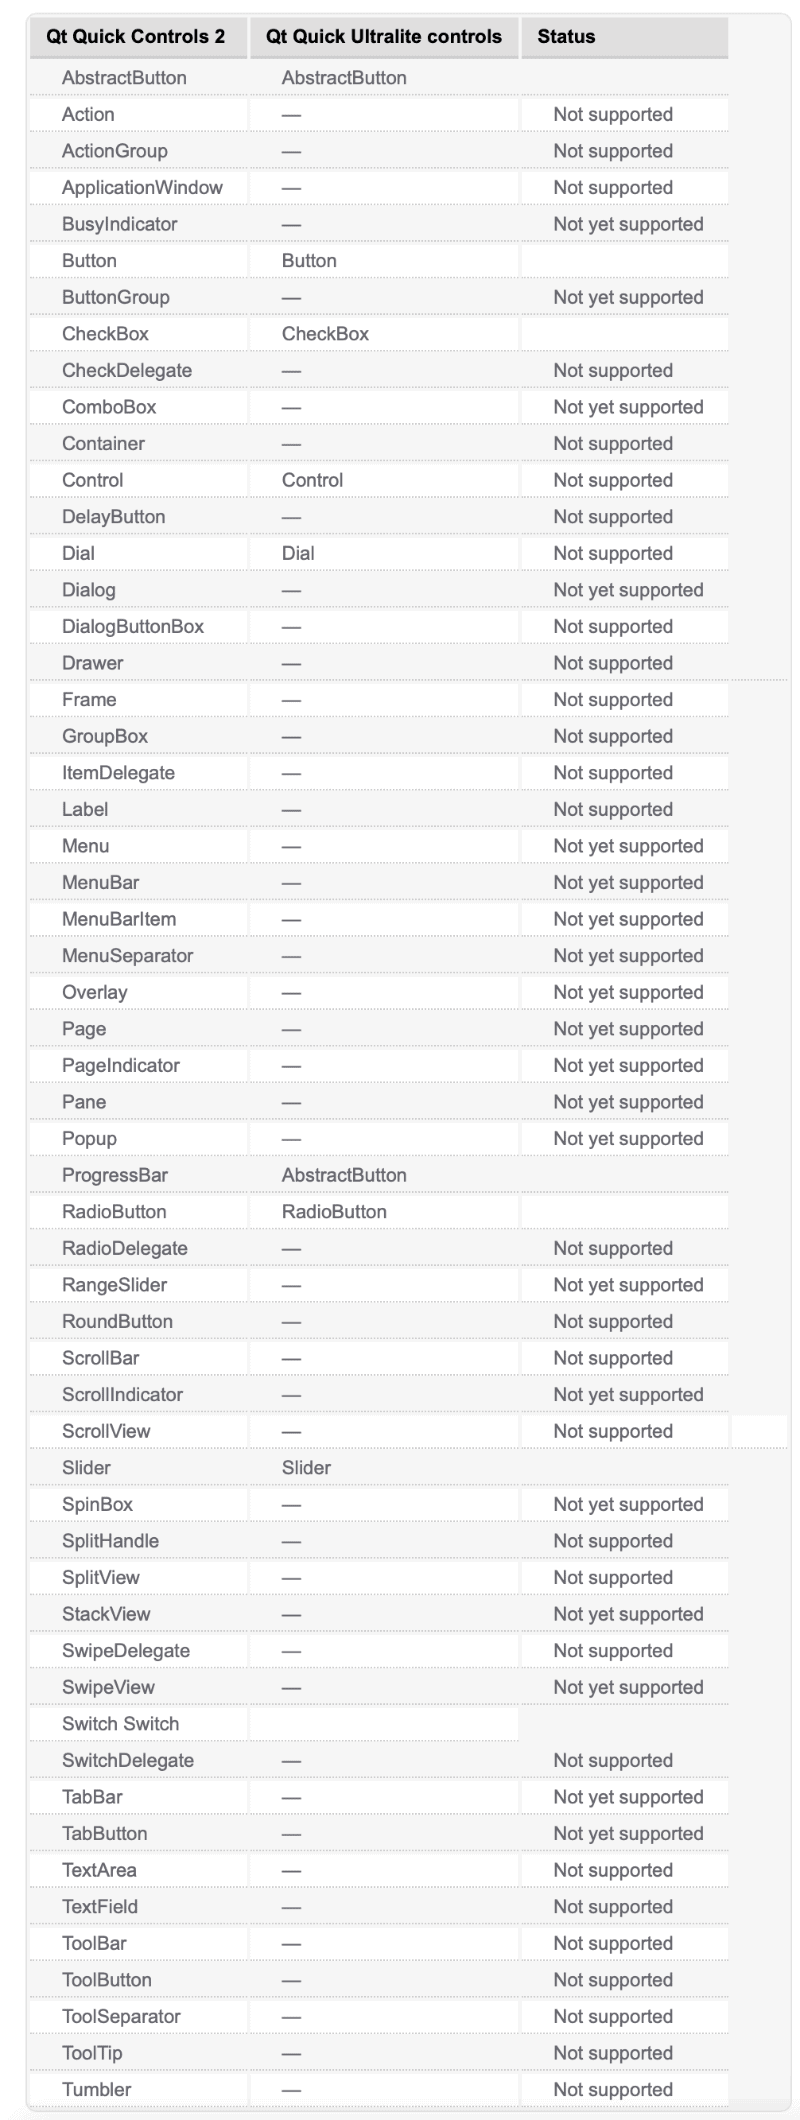Click the Control link in Ultralite column
Image resolution: width=800 pixels, height=2120 pixels.
coord(312,480)
